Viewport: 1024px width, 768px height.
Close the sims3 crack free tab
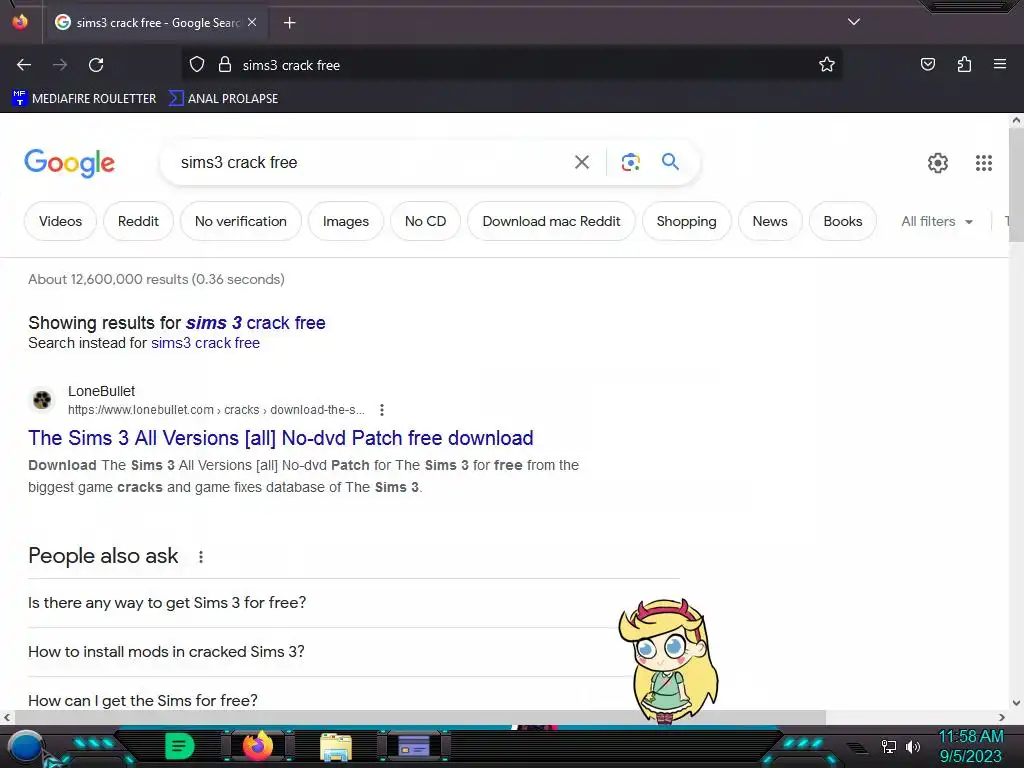pyautogui.click(x=252, y=22)
